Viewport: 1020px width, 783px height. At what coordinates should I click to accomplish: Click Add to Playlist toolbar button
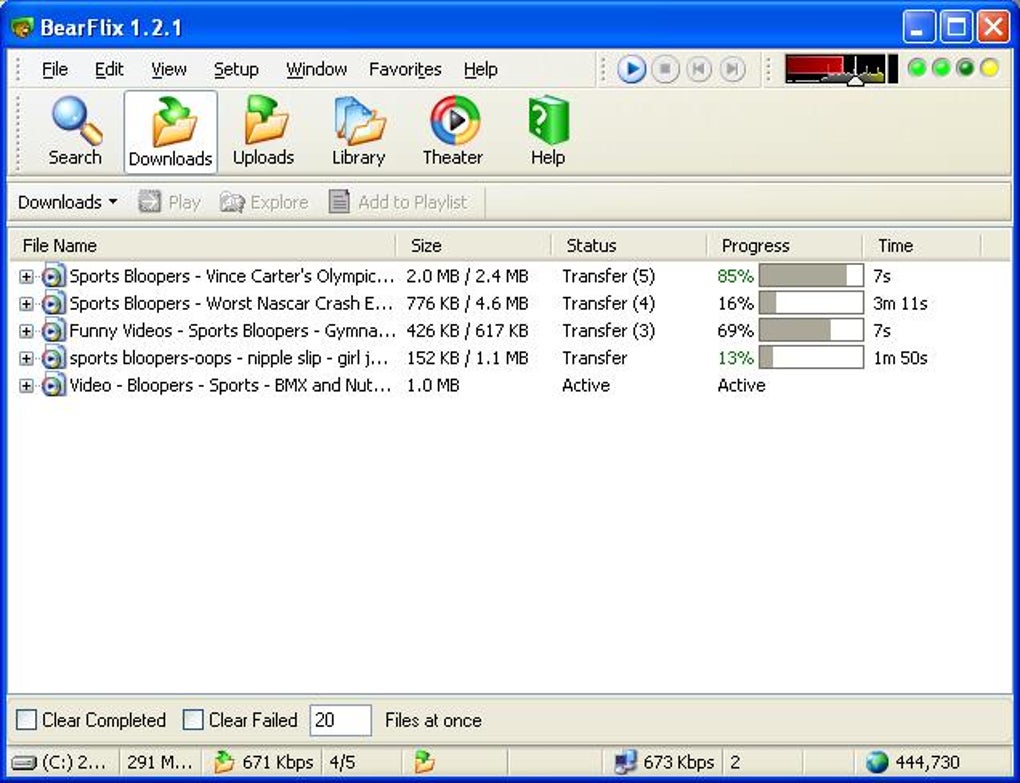click(x=398, y=202)
